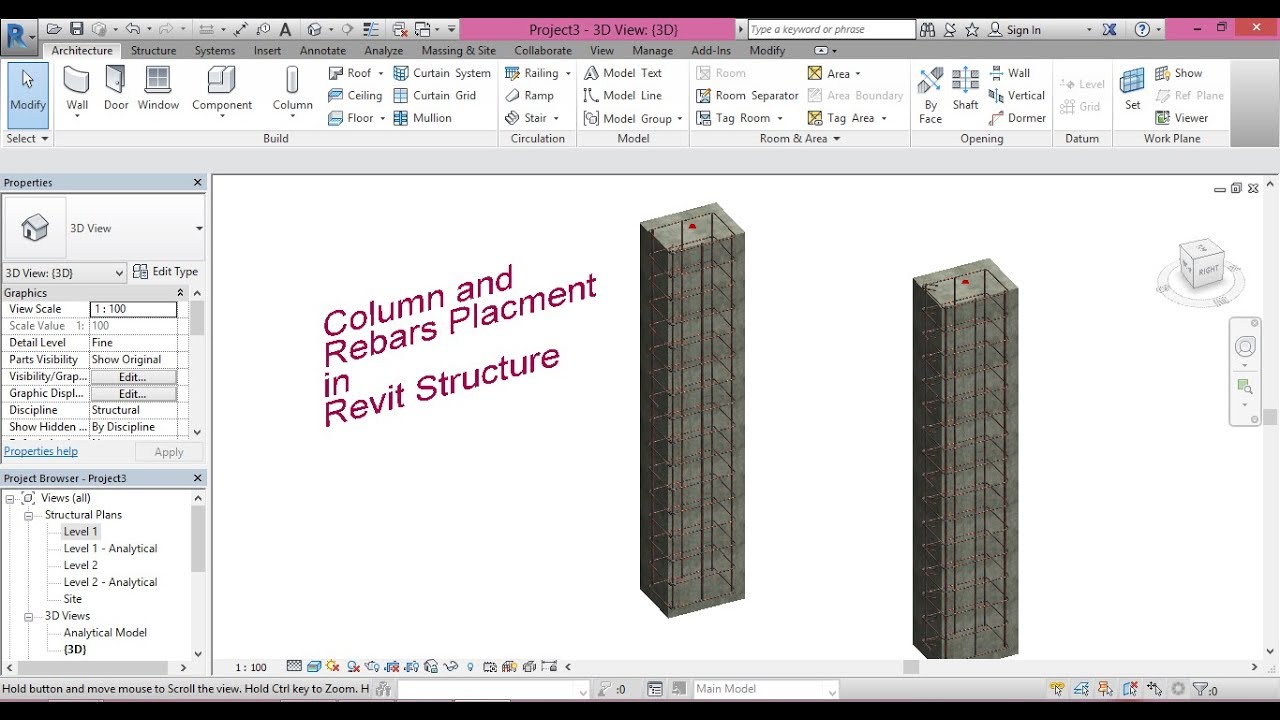
Task: Click the Vertical opening tool
Action: click(x=1016, y=96)
